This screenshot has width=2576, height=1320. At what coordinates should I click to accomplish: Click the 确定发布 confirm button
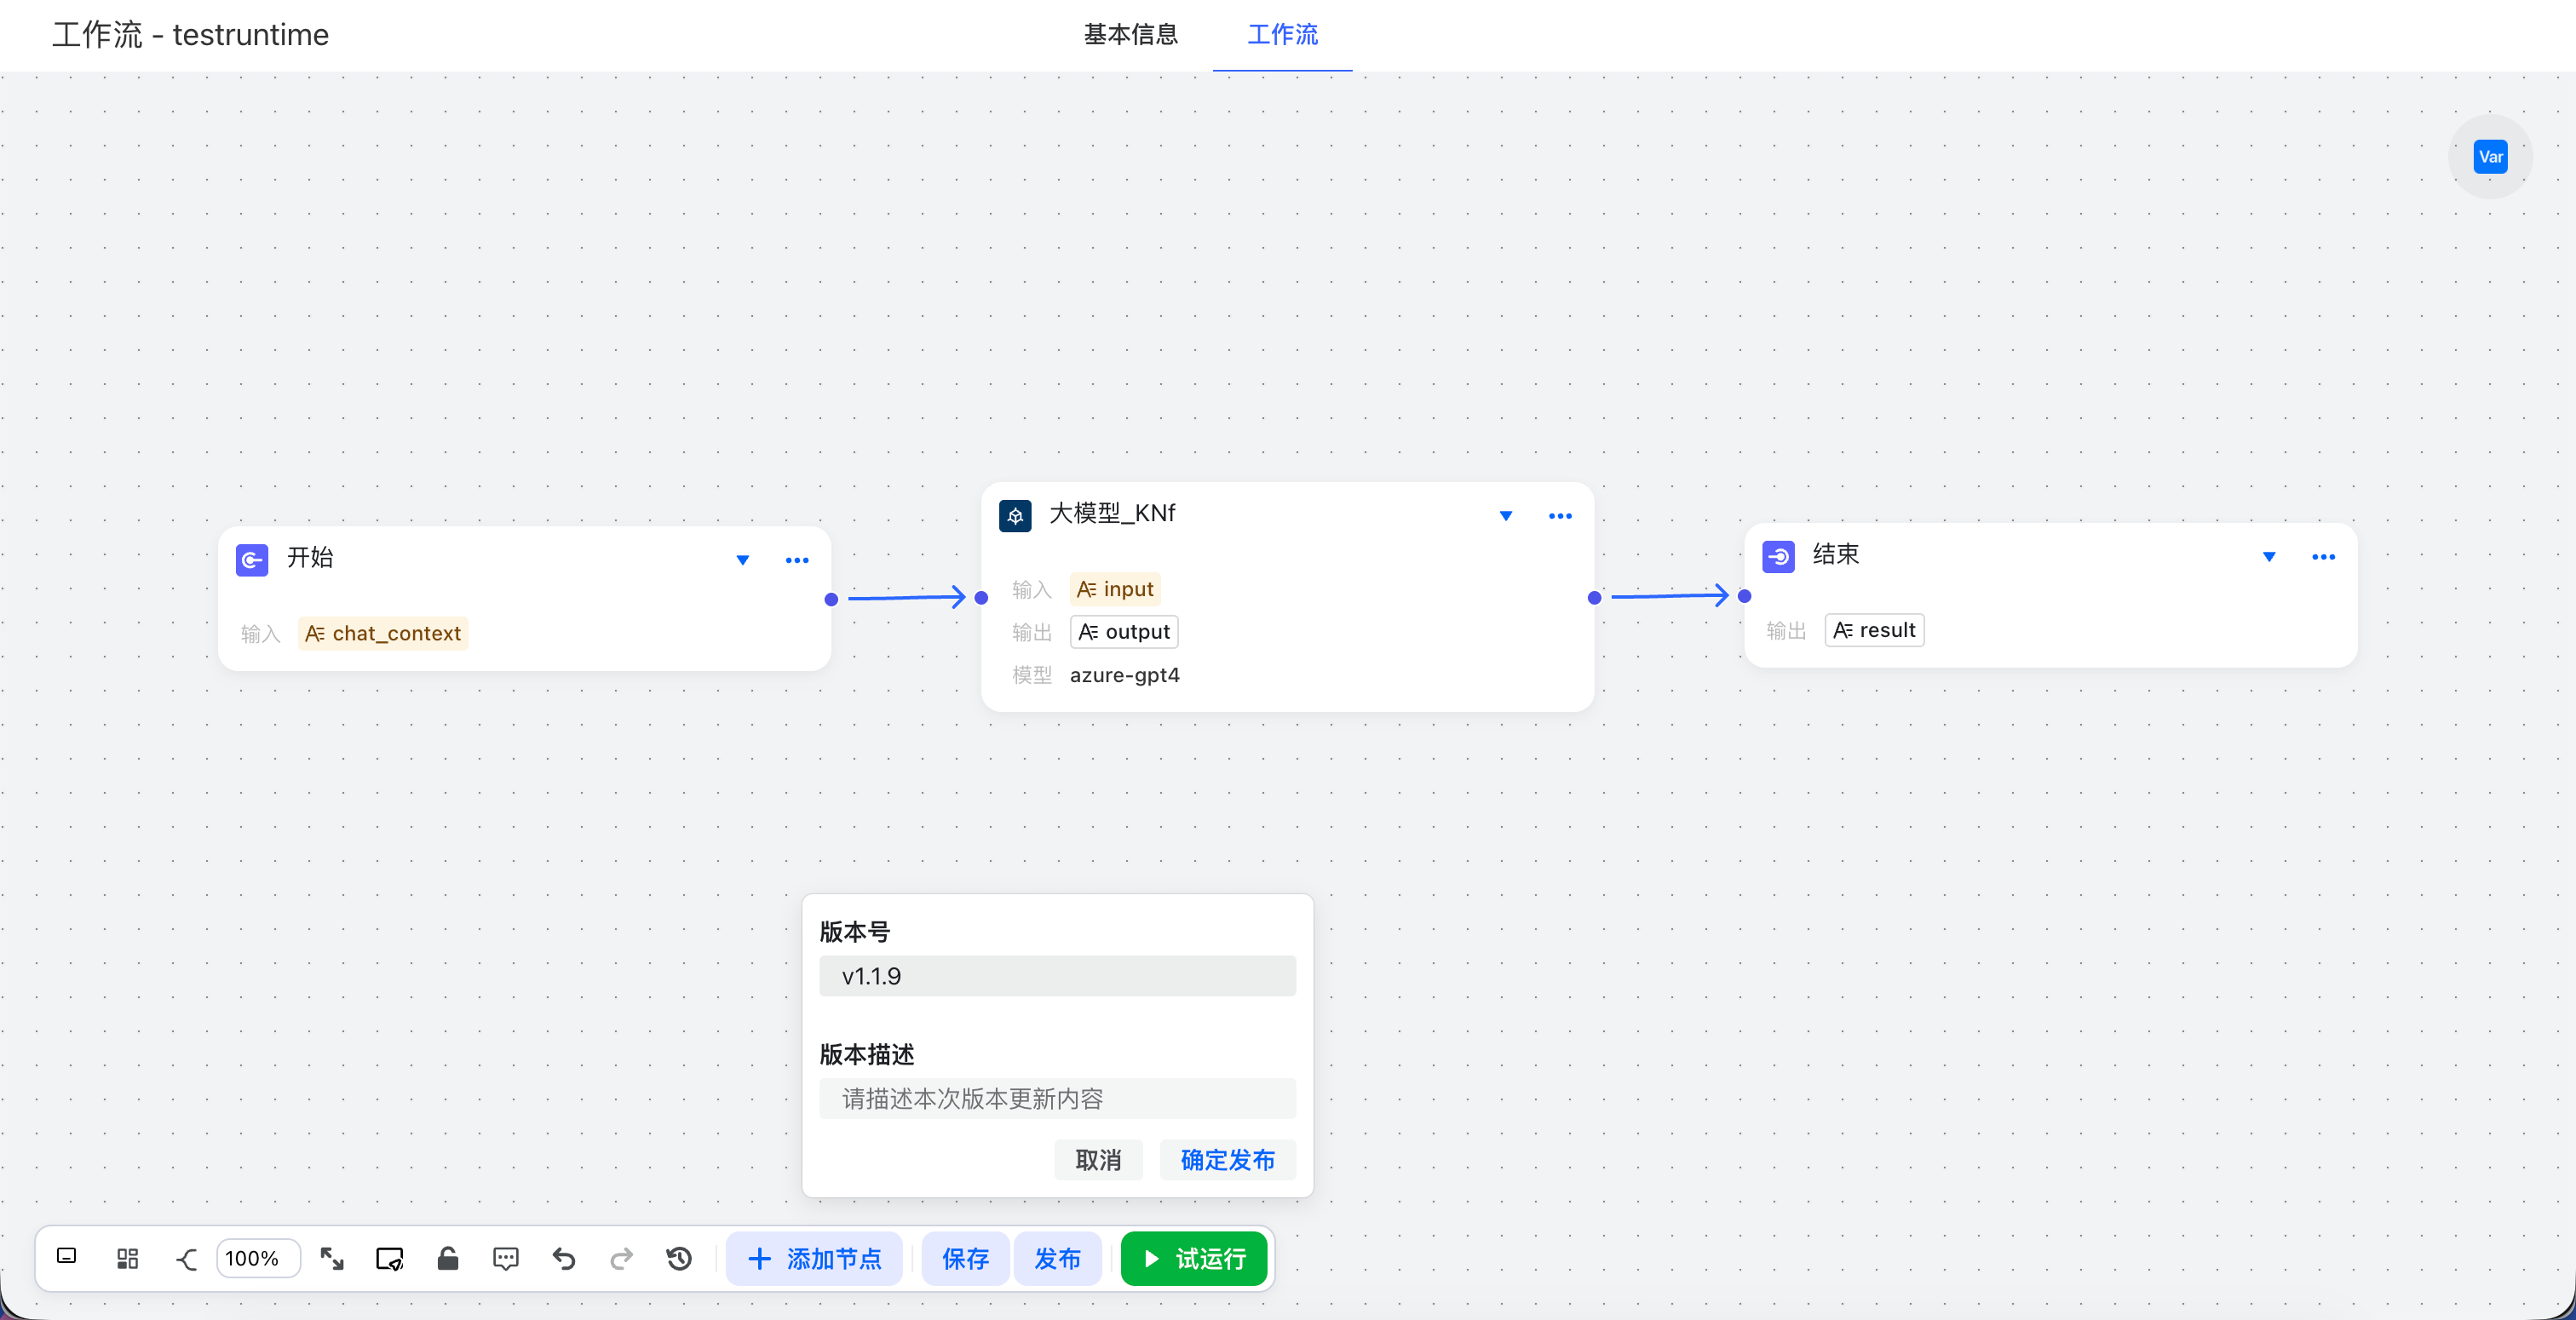1227,1160
